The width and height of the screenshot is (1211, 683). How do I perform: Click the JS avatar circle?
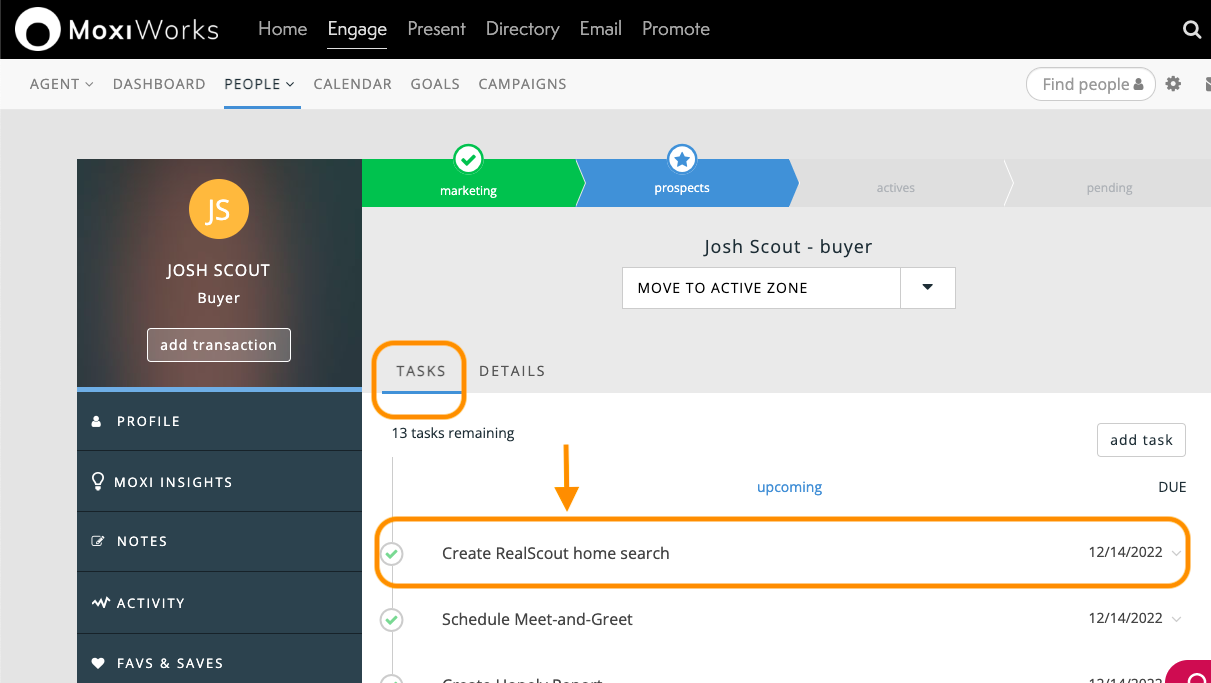click(x=218, y=210)
